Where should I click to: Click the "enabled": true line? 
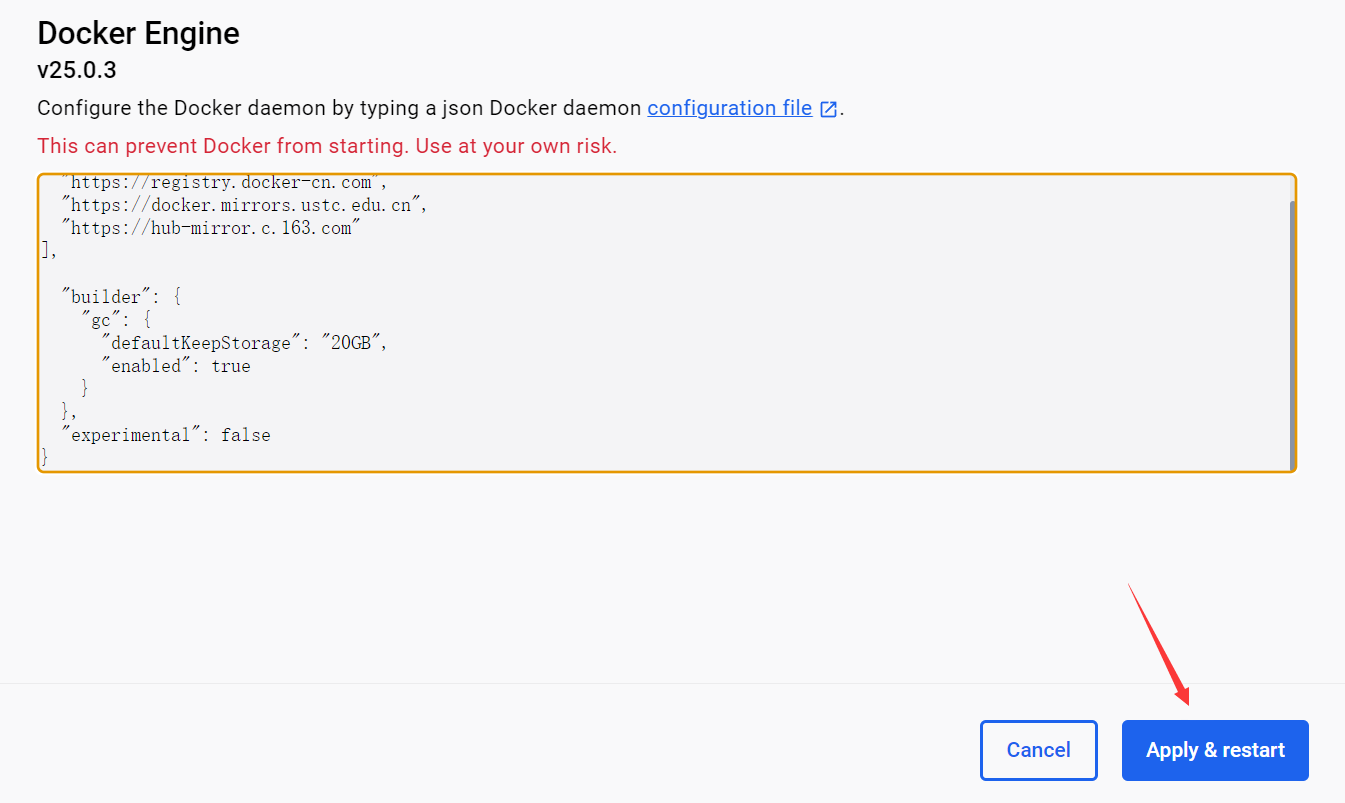176,366
